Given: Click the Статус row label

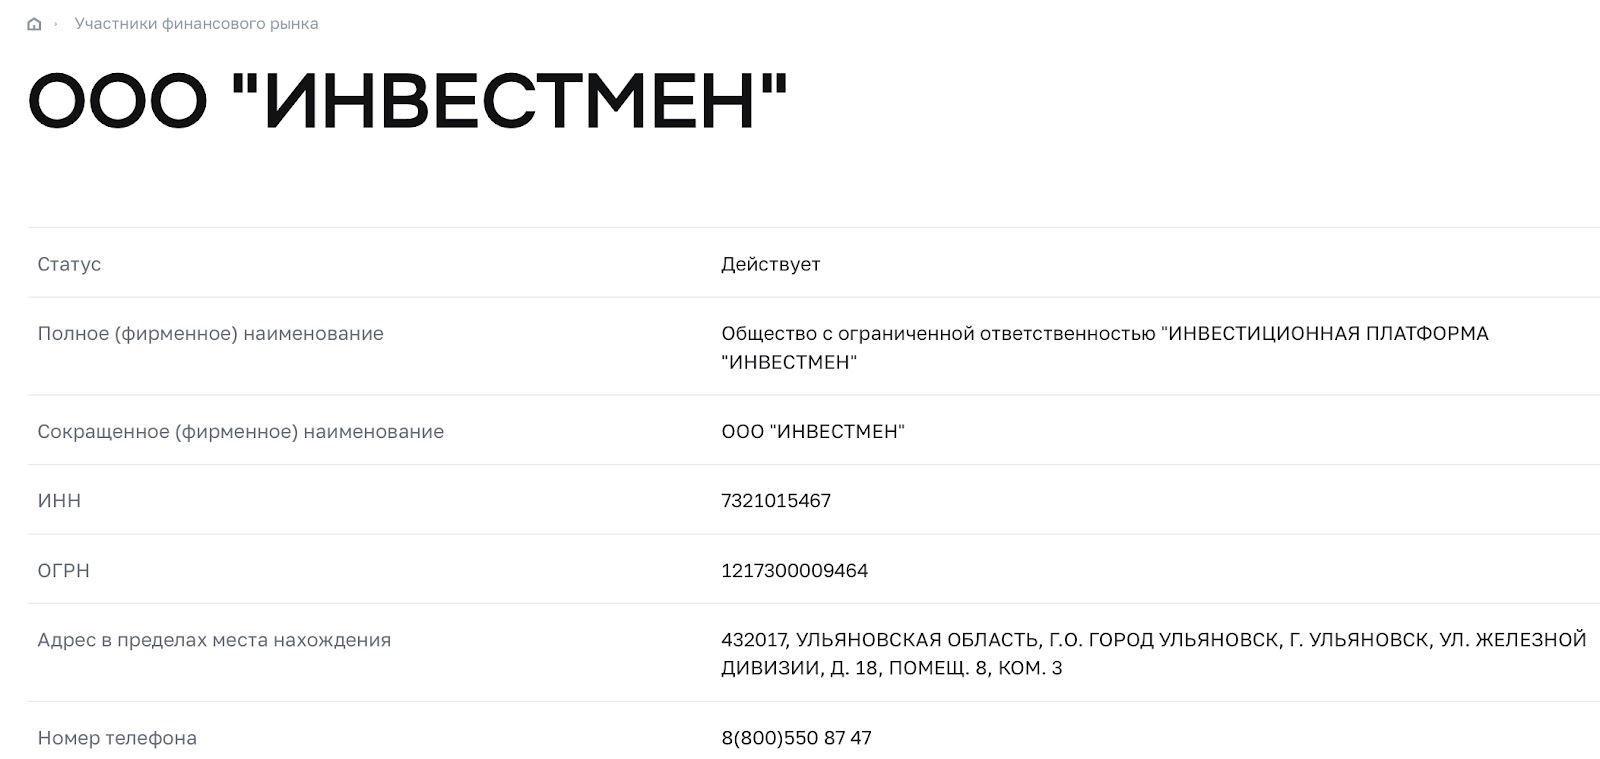Looking at the screenshot, I should point(68,265).
